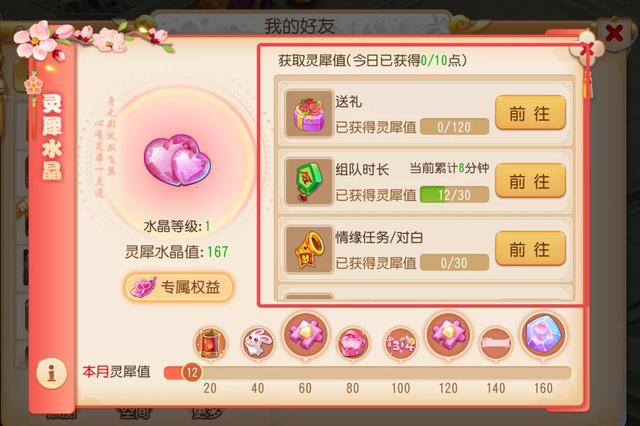The height and width of the screenshot is (426, 640).
Task: Close the 我的好友 panel with red X
Action: click(614, 33)
